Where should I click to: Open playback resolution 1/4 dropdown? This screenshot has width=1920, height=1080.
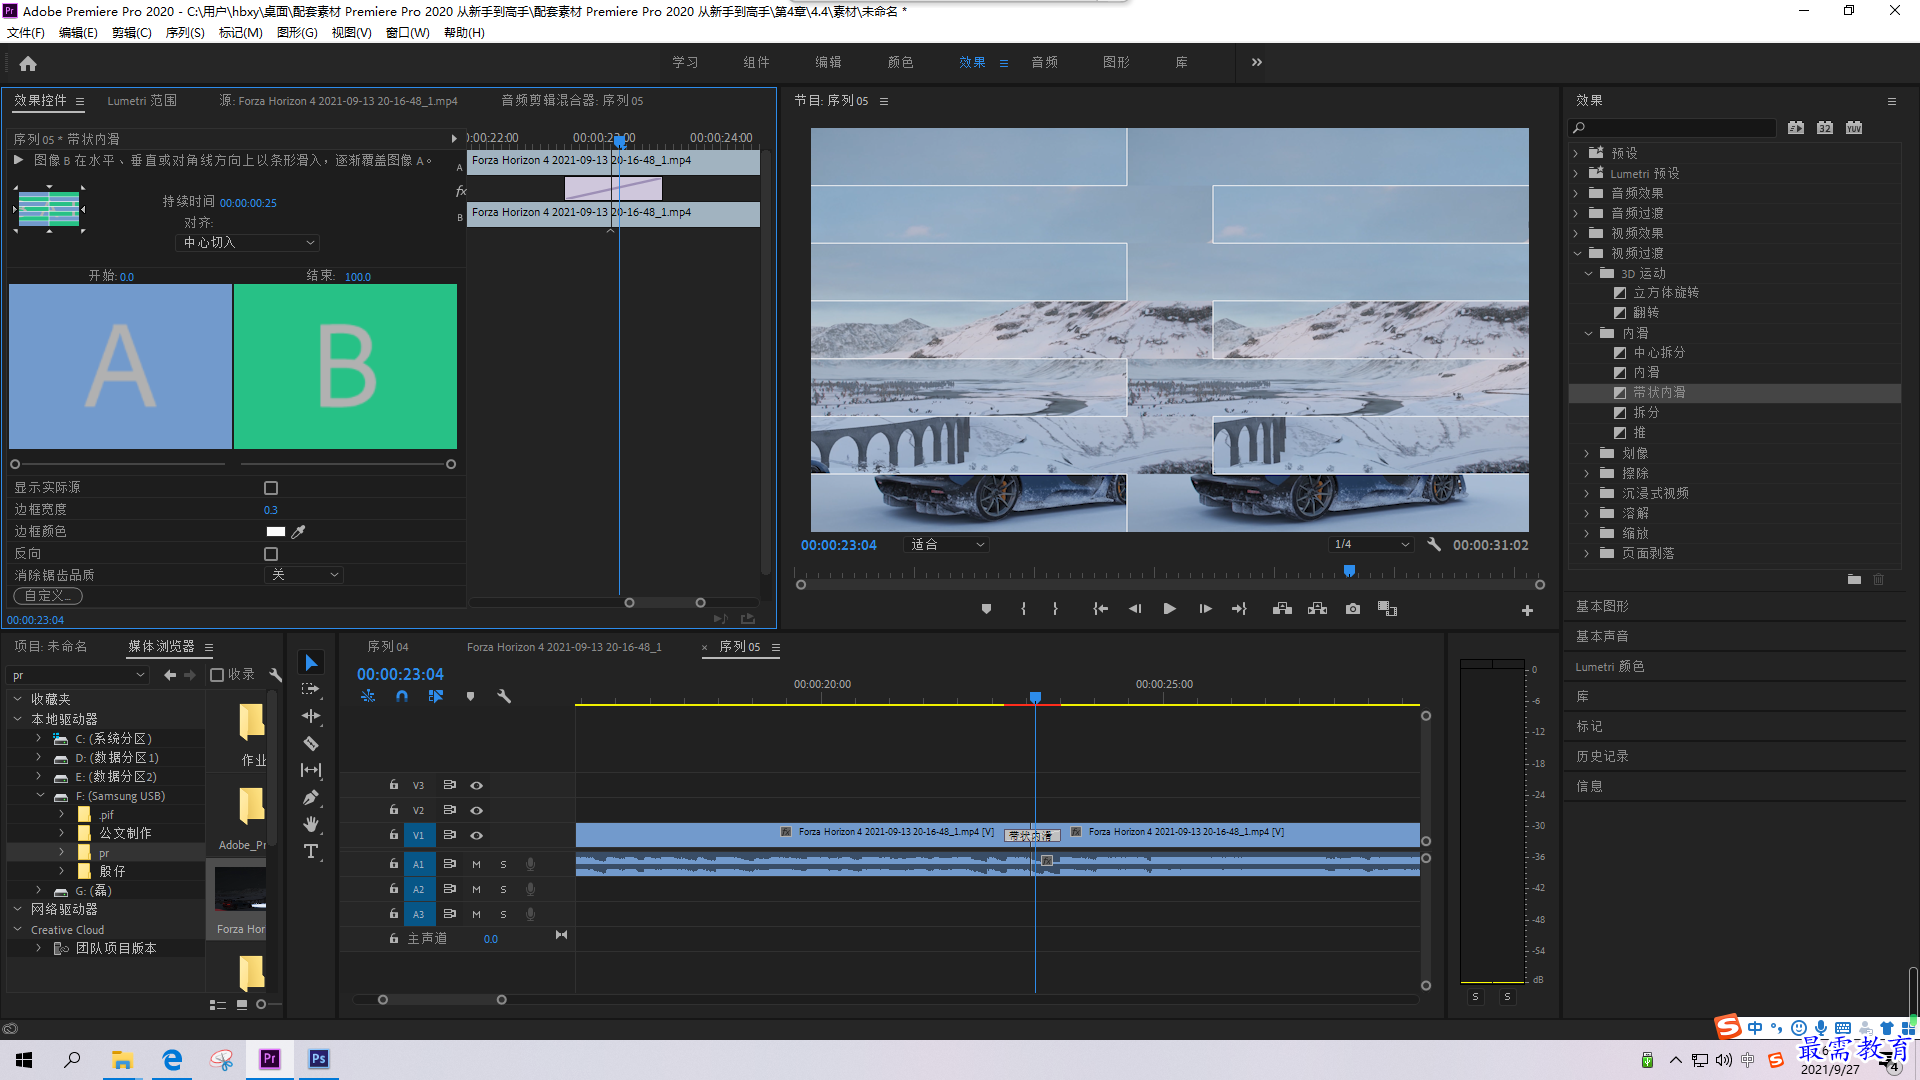point(1370,545)
